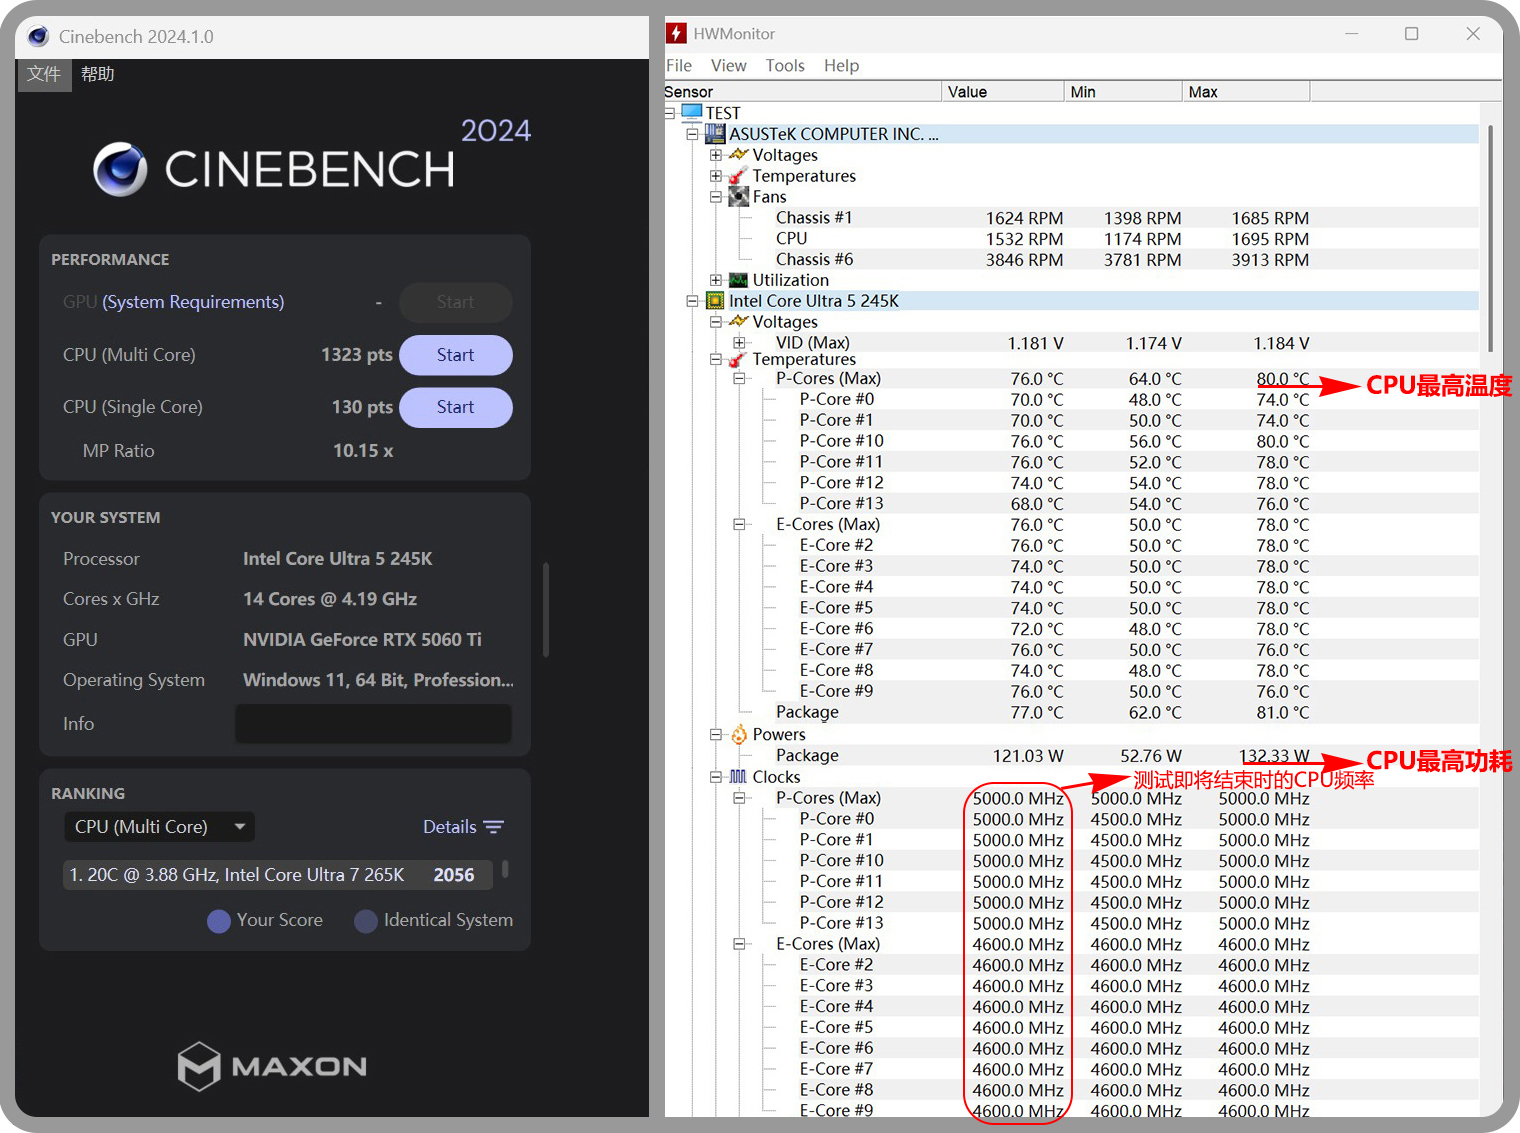1520x1133 pixels.
Task: Start the CPU (Multi Core) benchmark
Action: pyautogui.click(x=455, y=355)
